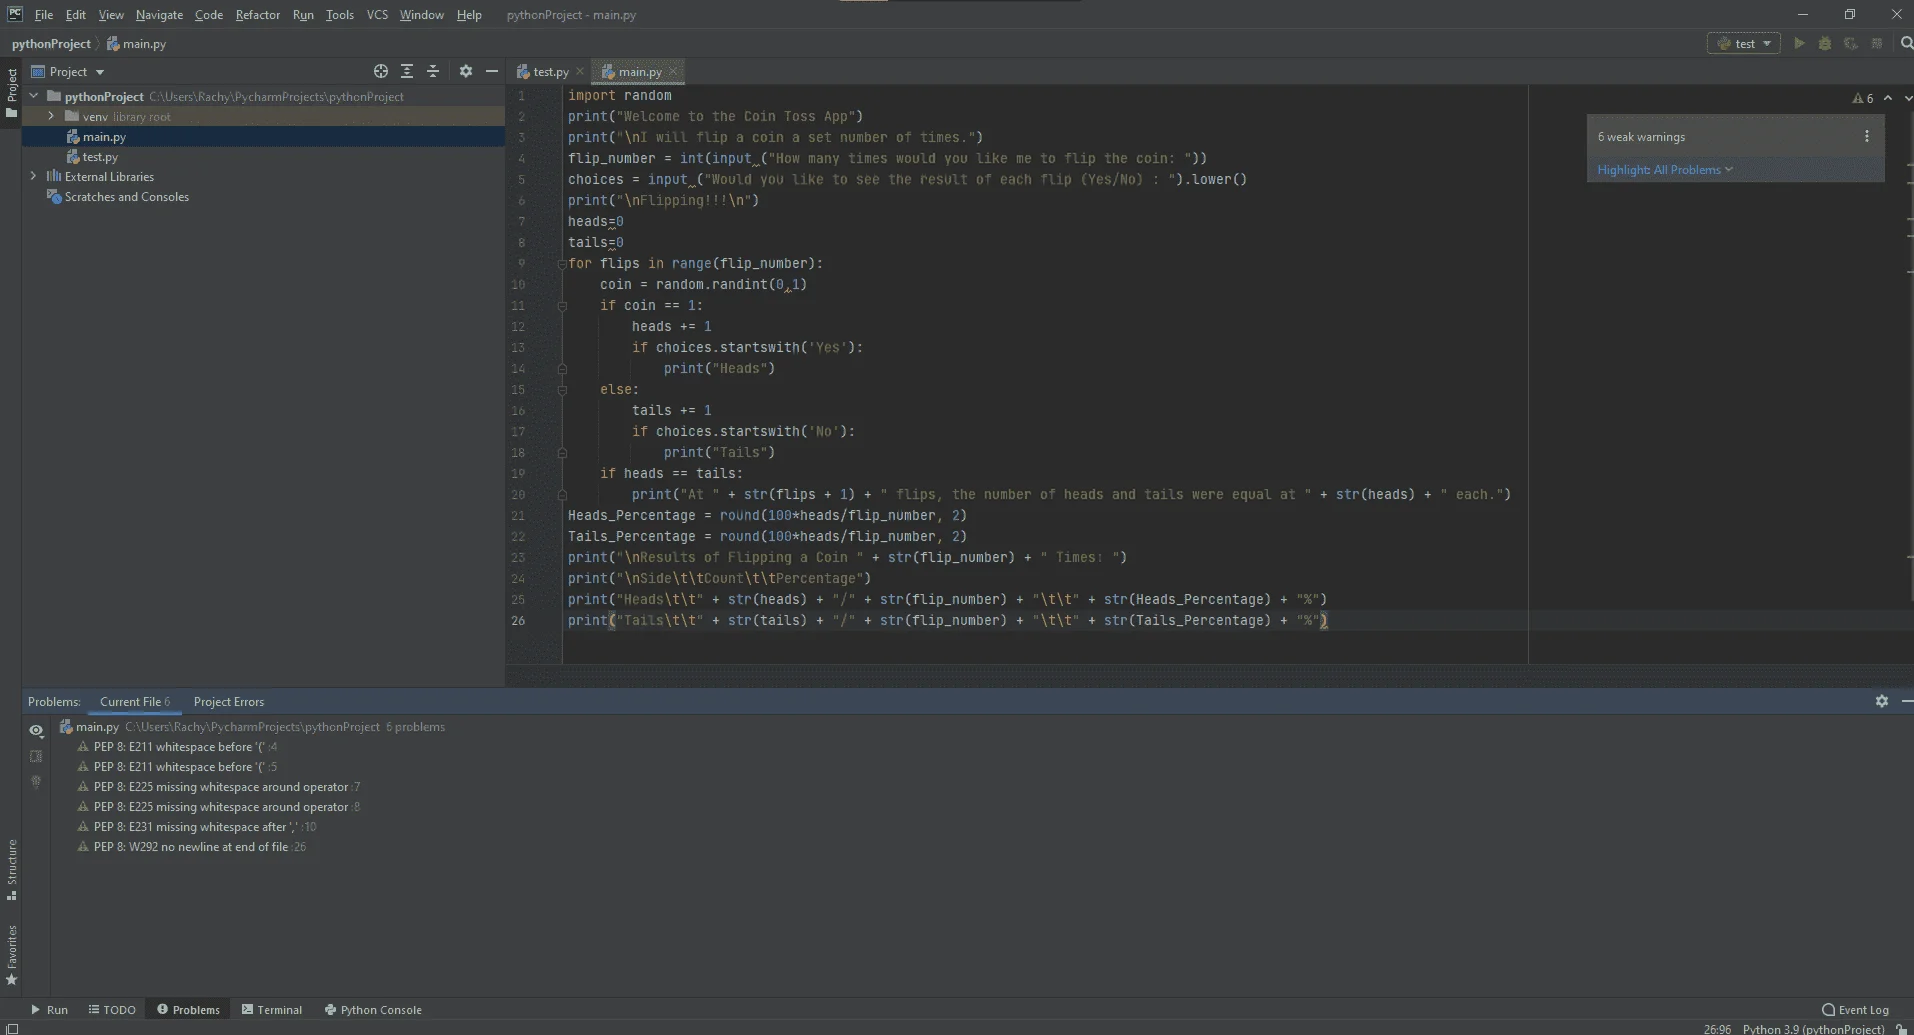Viewport: 1914px width, 1035px height.
Task: Click the profiler icon next to coverage button
Action: (1877, 43)
